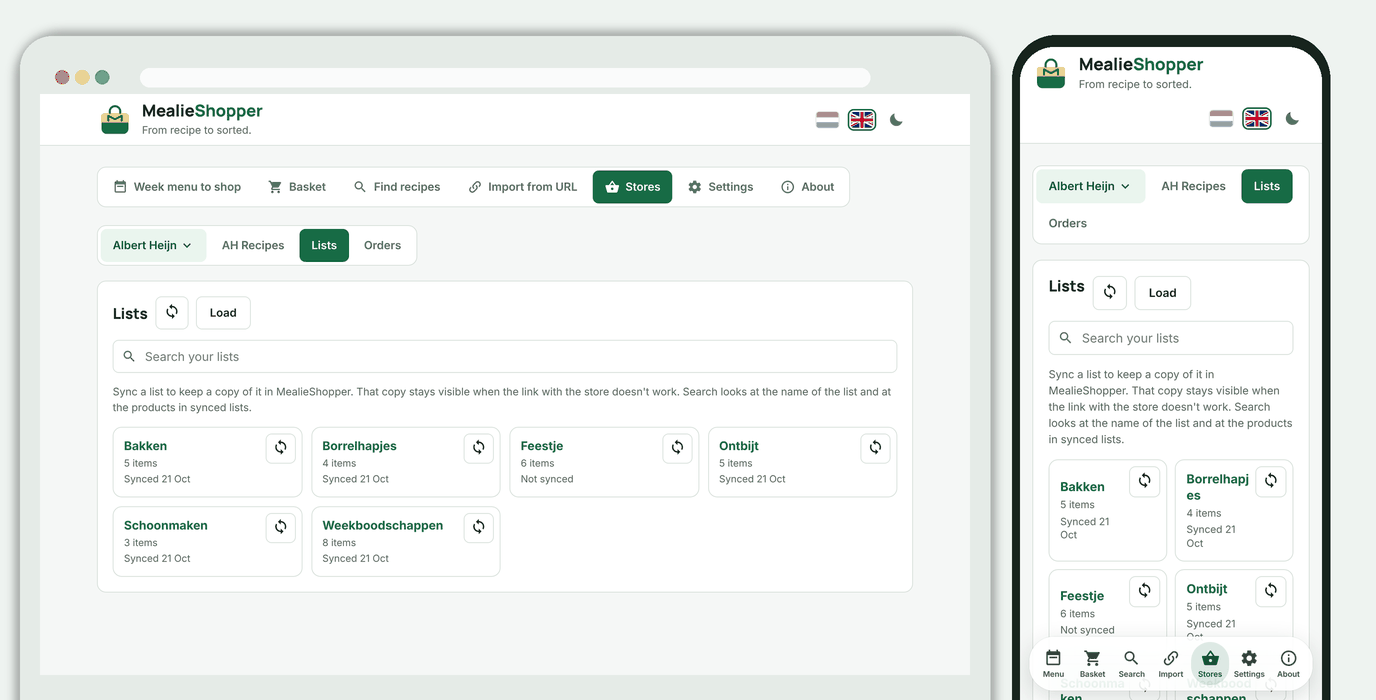Click the 'Not synced' status on desktop Feestje card
Screen dimensions: 1376x700
click(547, 479)
